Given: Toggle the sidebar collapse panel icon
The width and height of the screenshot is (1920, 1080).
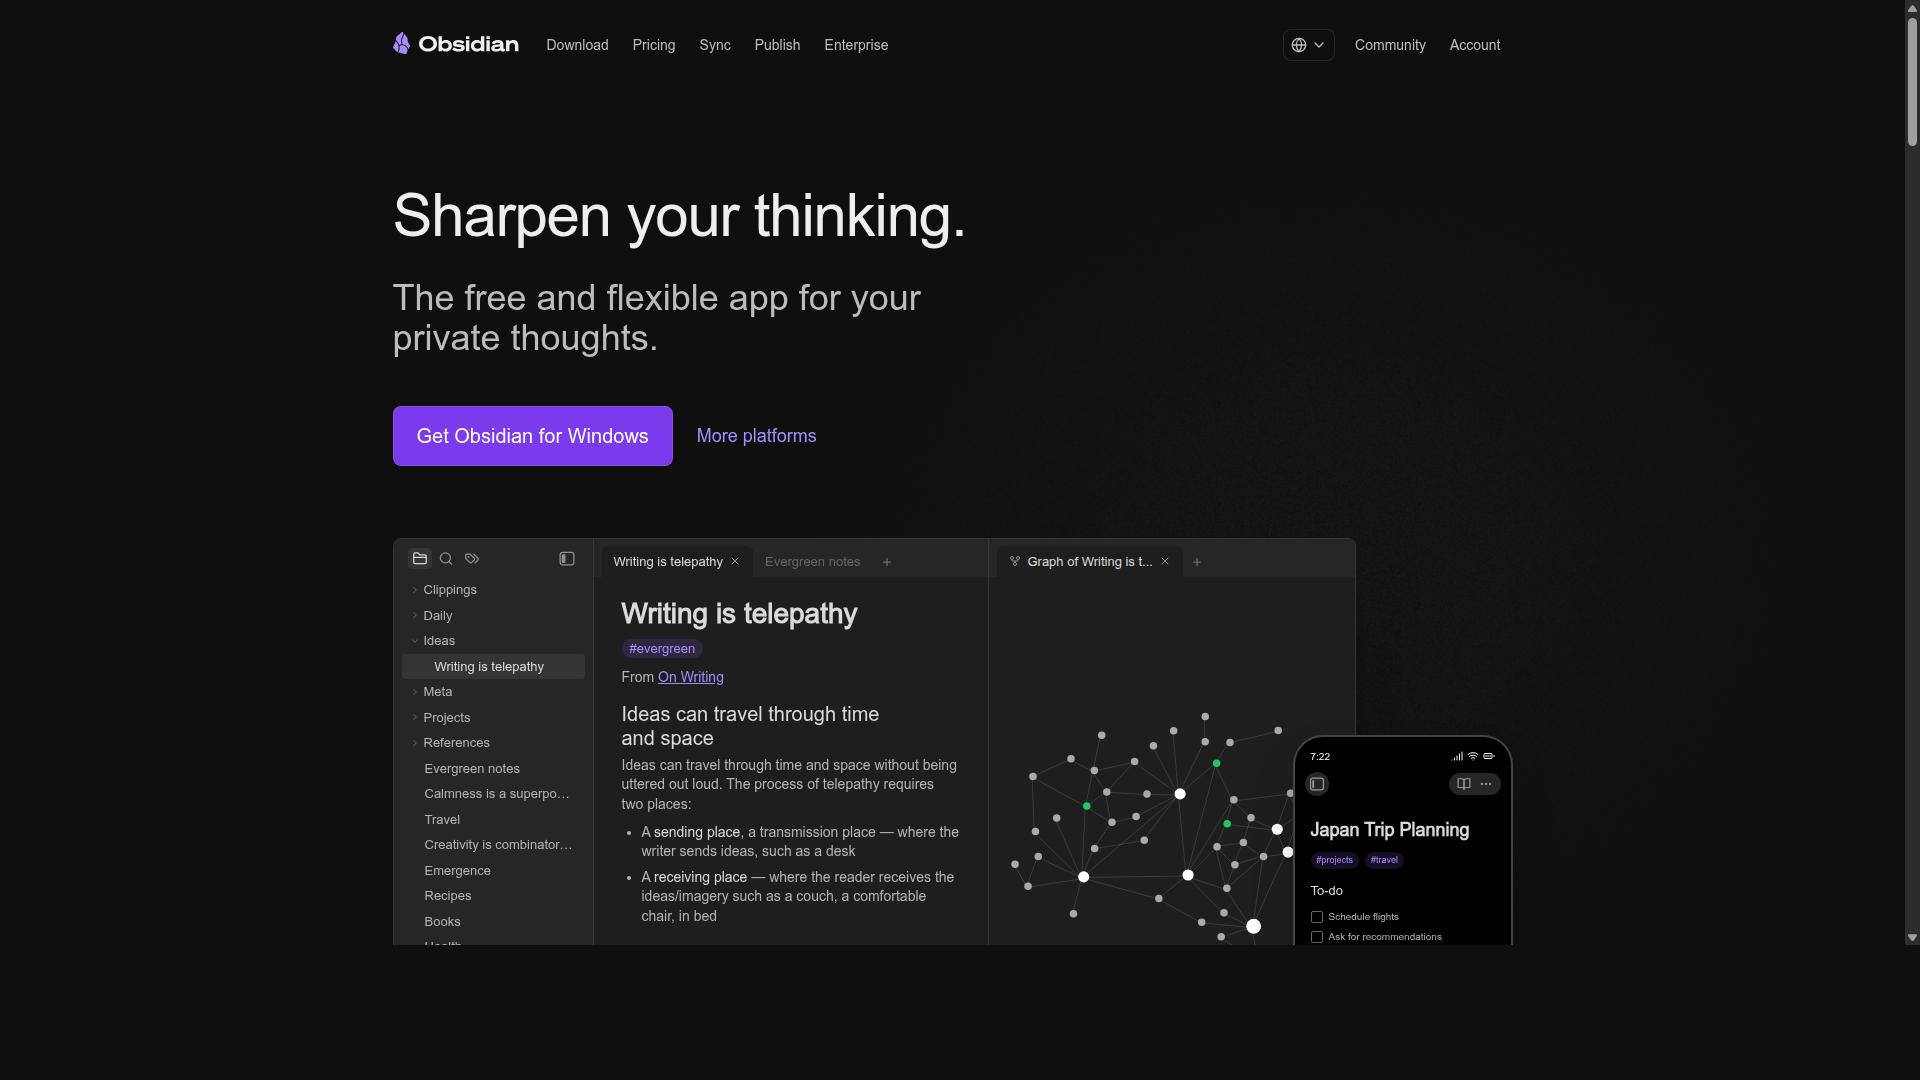Looking at the screenshot, I should coord(567,559).
